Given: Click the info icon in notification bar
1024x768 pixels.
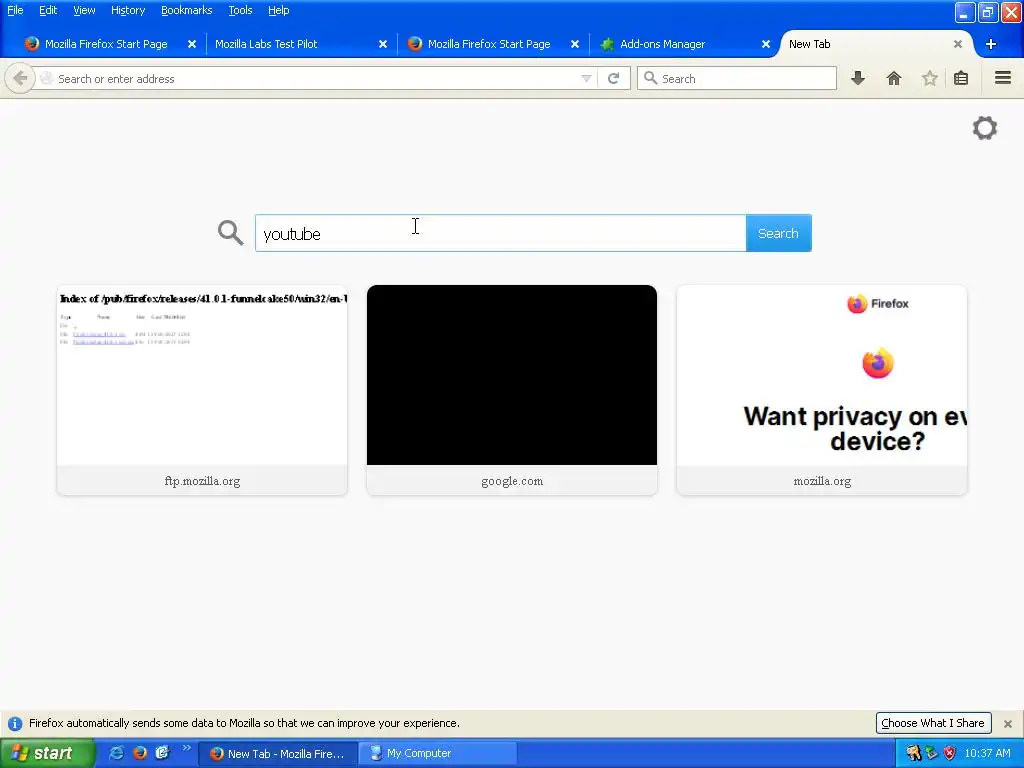Looking at the screenshot, I should pyautogui.click(x=14, y=724).
